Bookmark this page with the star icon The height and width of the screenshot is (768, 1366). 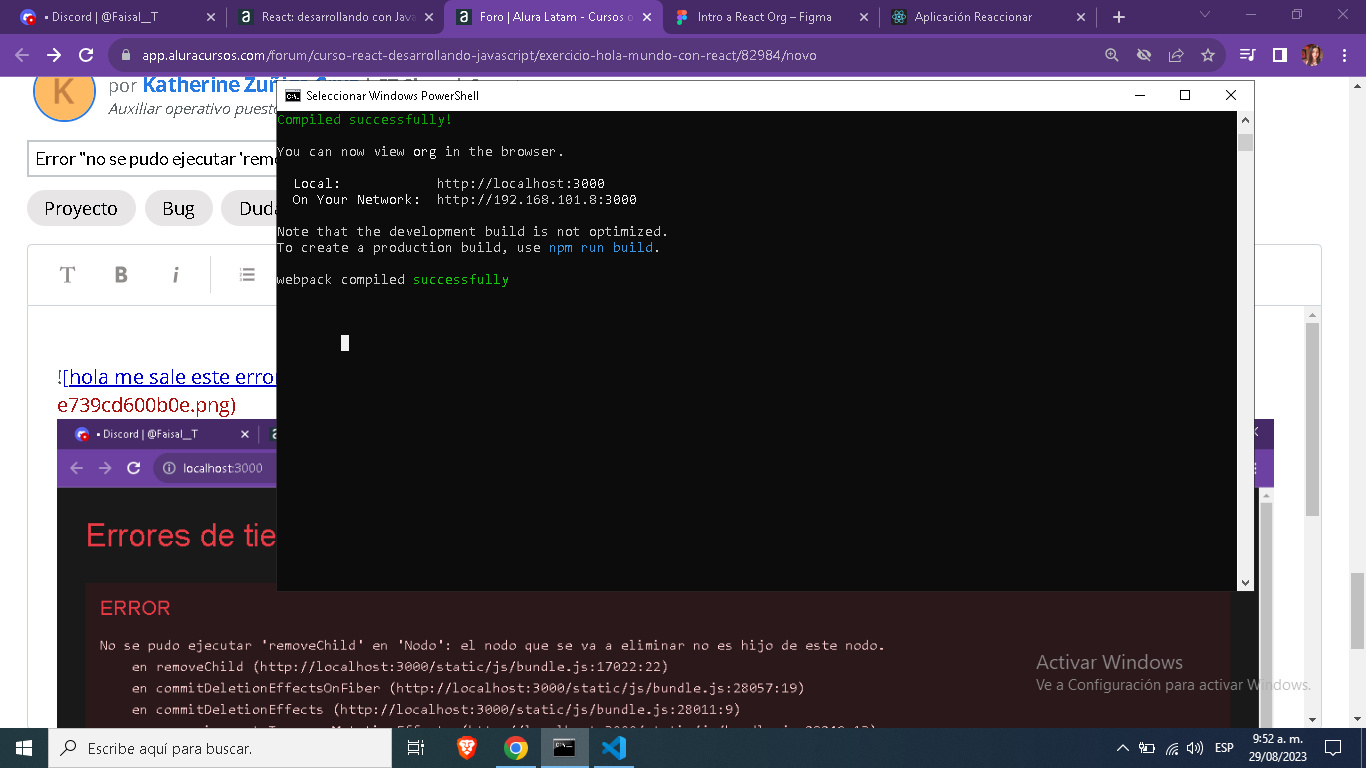[1208, 55]
